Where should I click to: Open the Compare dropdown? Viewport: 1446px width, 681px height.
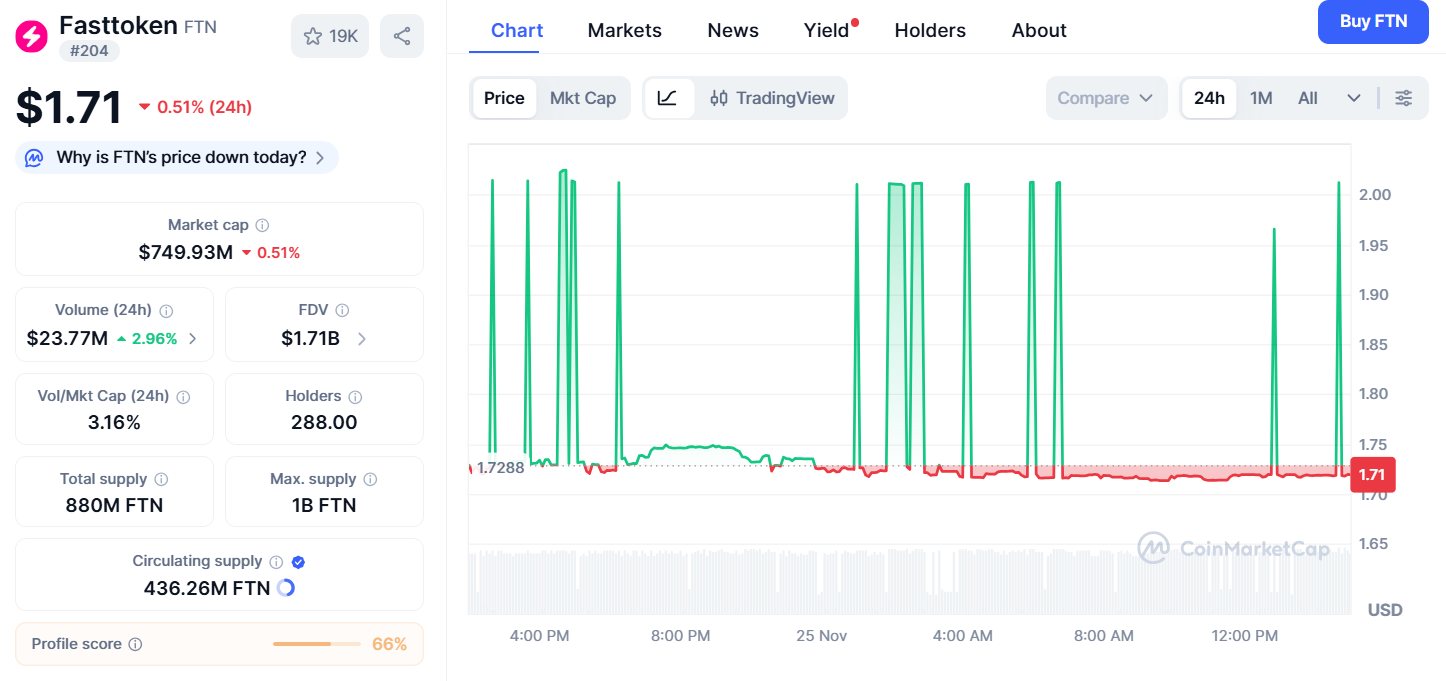point(1105,98)
